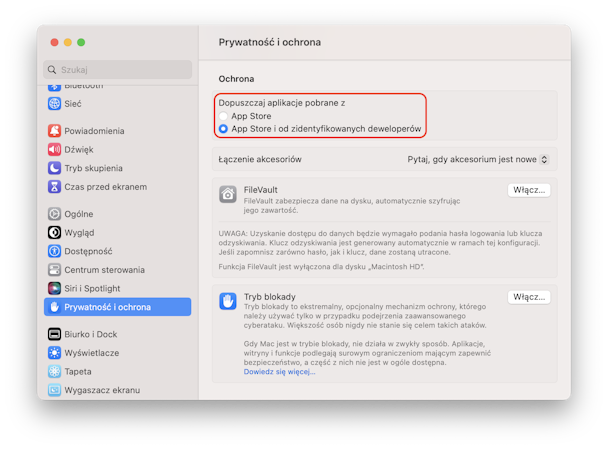Click the magnifying glass search icon
This screenshot has height=449, width=608.
52,70
